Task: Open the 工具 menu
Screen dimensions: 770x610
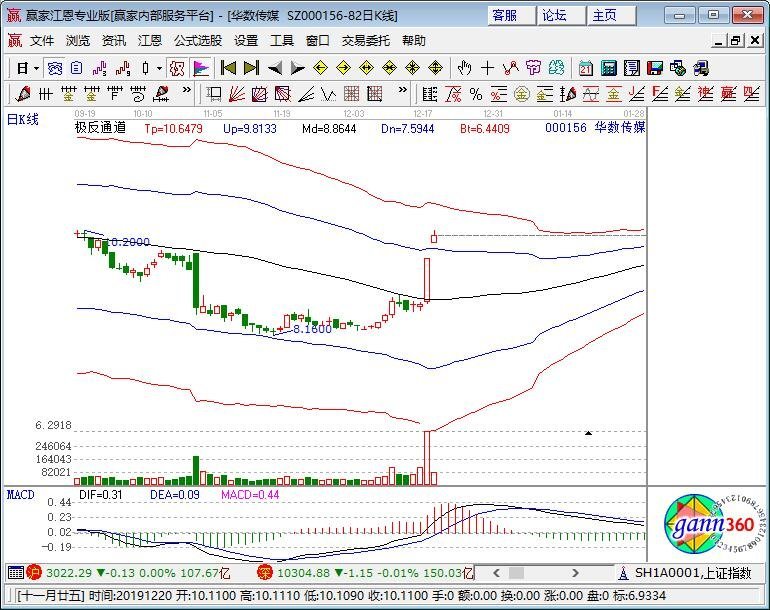Action: tap(282, 41)
